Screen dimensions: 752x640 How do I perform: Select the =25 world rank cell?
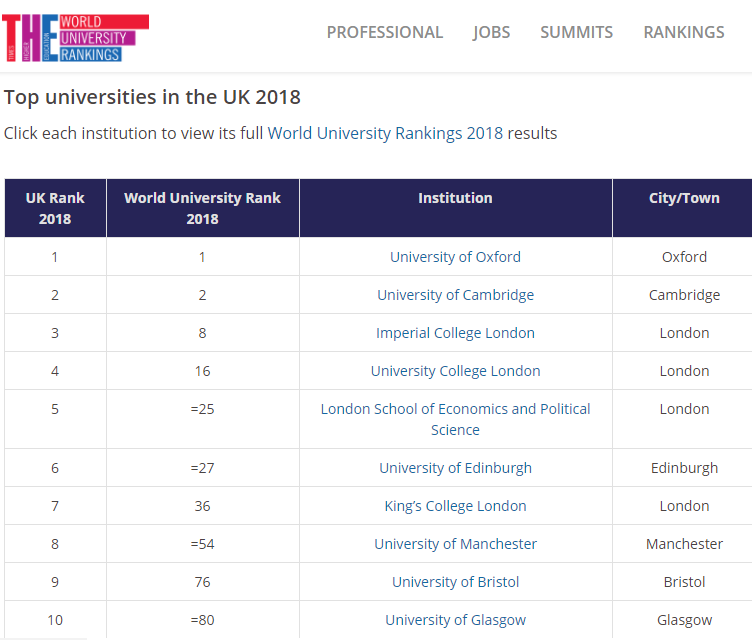click(x=203, y=419)
